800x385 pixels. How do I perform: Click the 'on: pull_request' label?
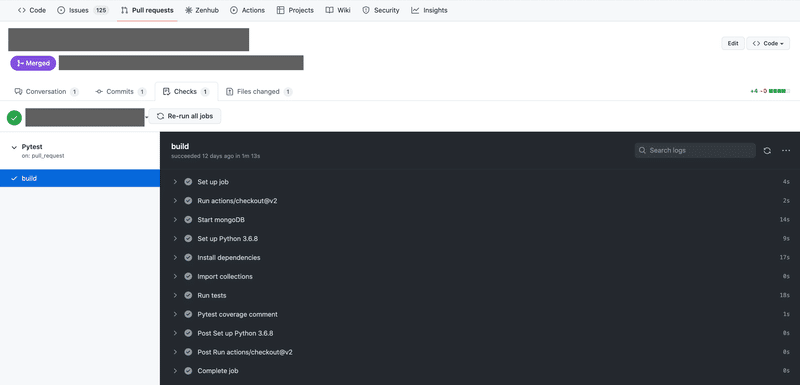43,156
